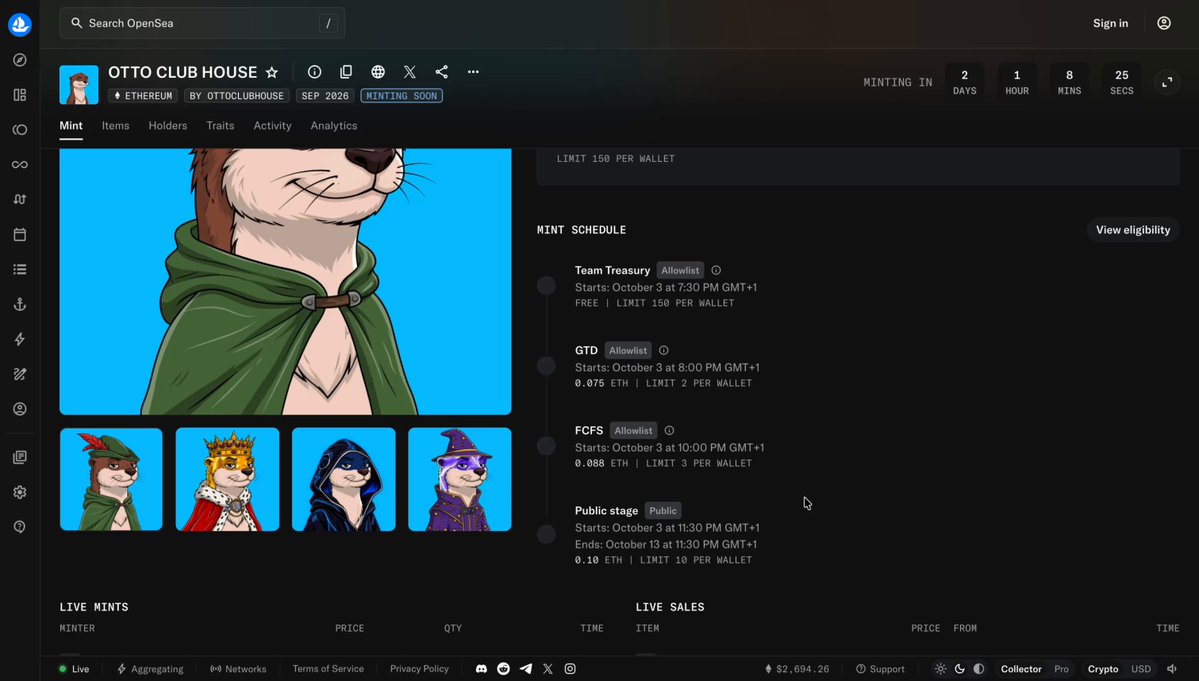Show info for GTD allowlist stage

pos(664,351)
